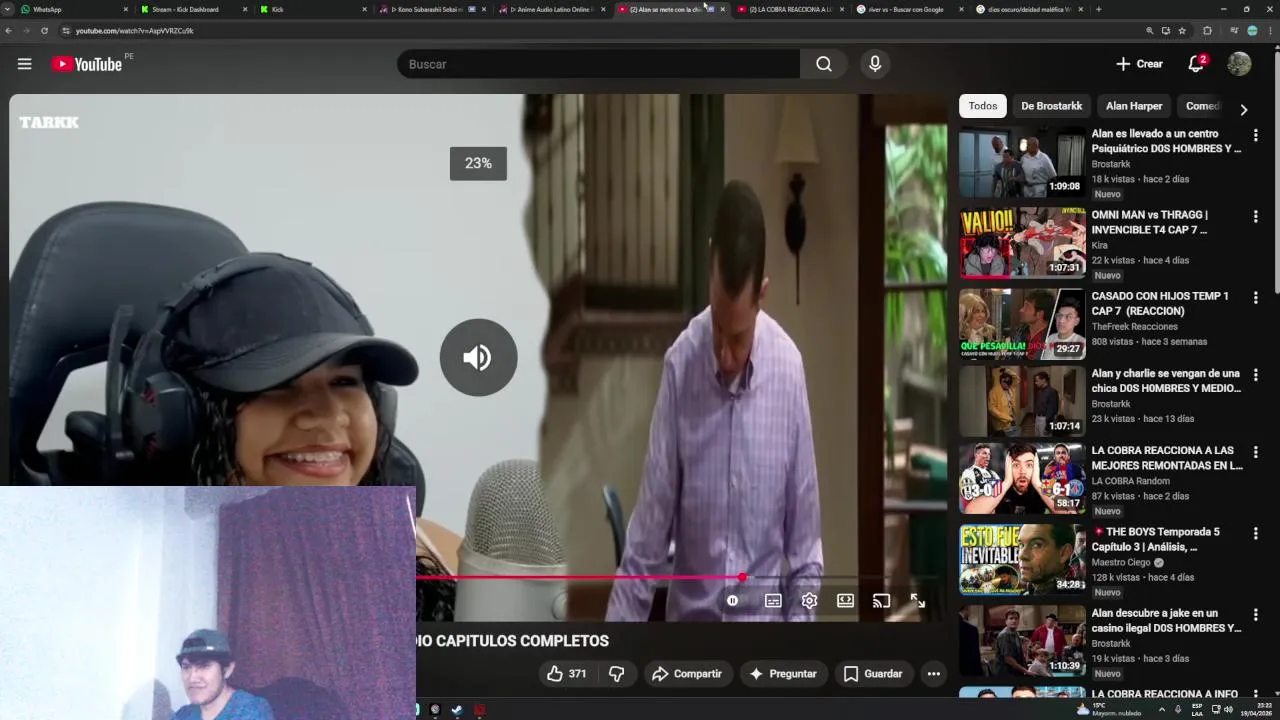This screenshot has width=1280, height=720.
Task: Go back in the browser
Action: click(9, 31)
